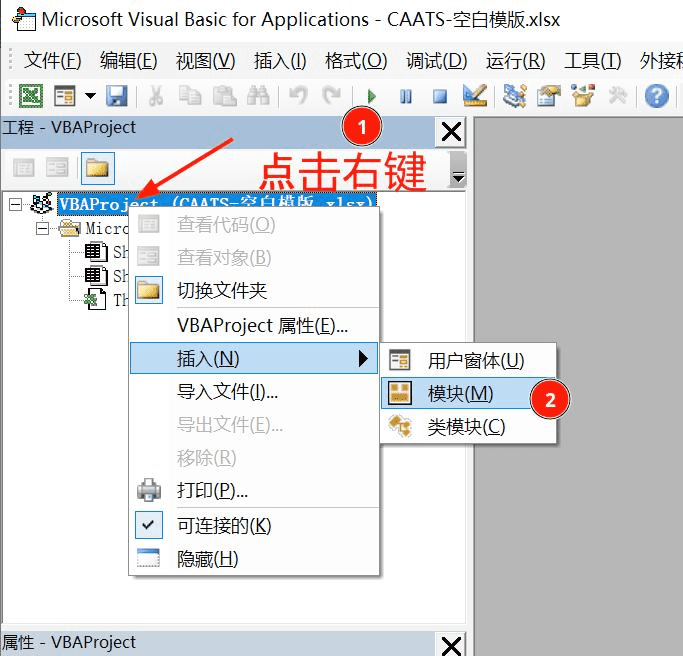Screen dimensions: 683x656
Task: Run the macro with the green play icon
Action: pos(372,96)
